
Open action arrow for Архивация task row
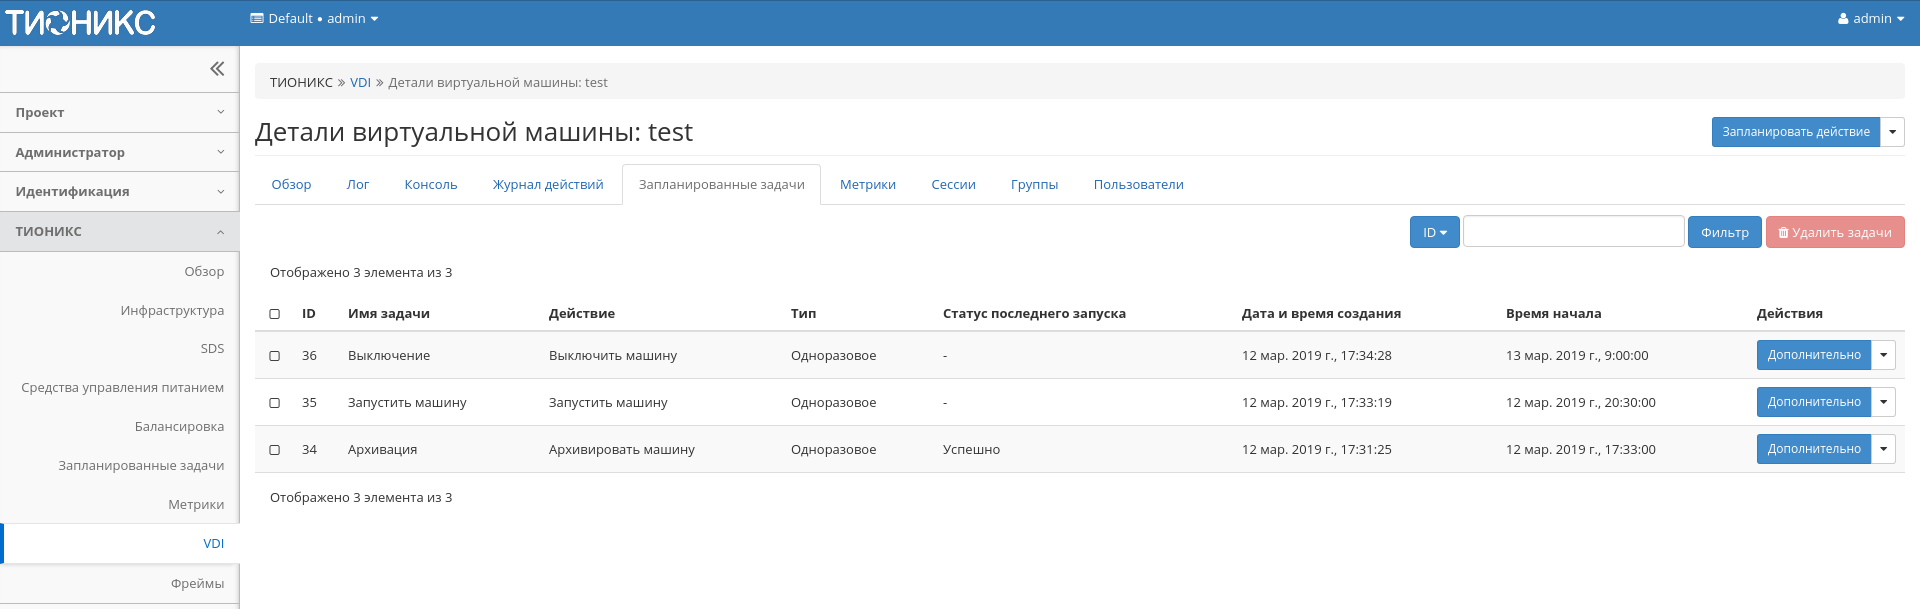(x=1883, y=449)
